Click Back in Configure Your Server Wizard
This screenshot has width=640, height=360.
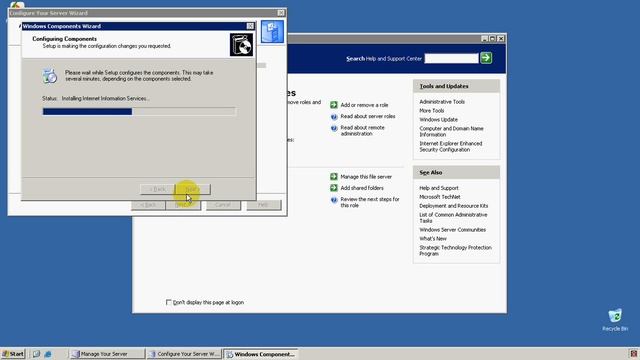click(148, 205)
